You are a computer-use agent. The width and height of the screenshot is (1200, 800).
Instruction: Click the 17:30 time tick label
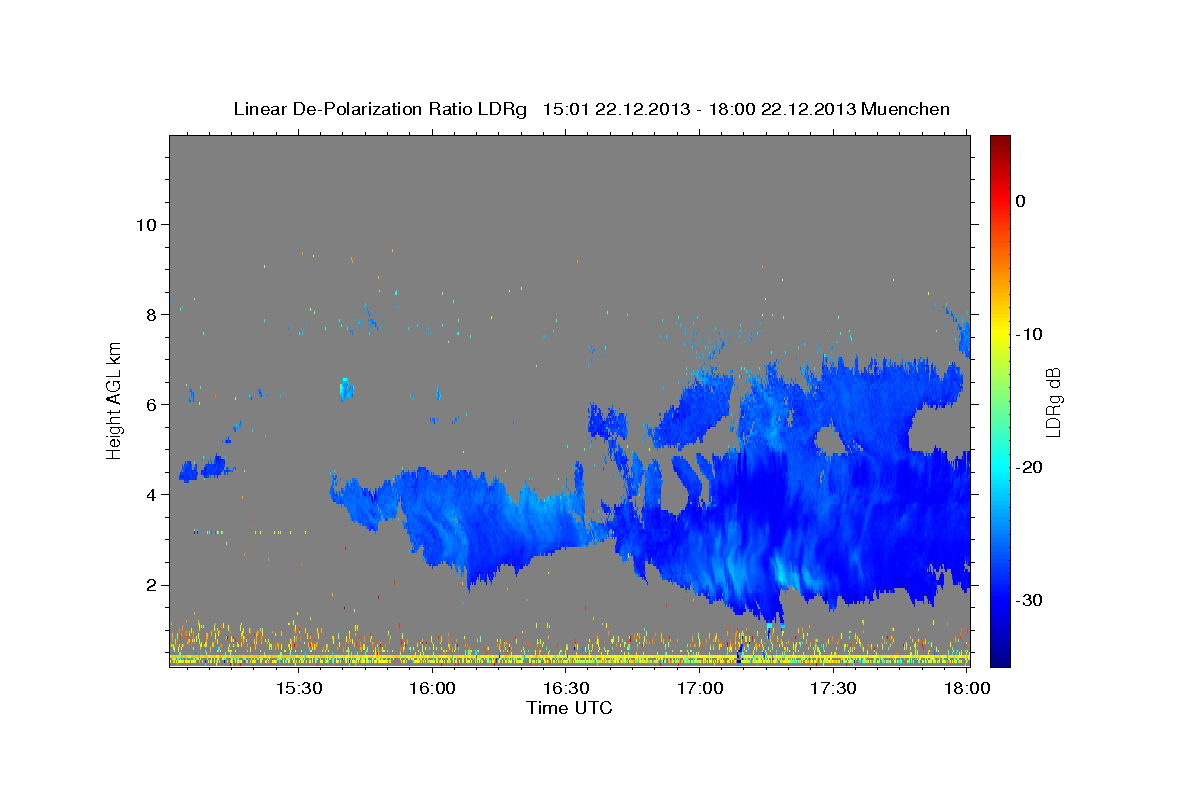click(833, 689)
